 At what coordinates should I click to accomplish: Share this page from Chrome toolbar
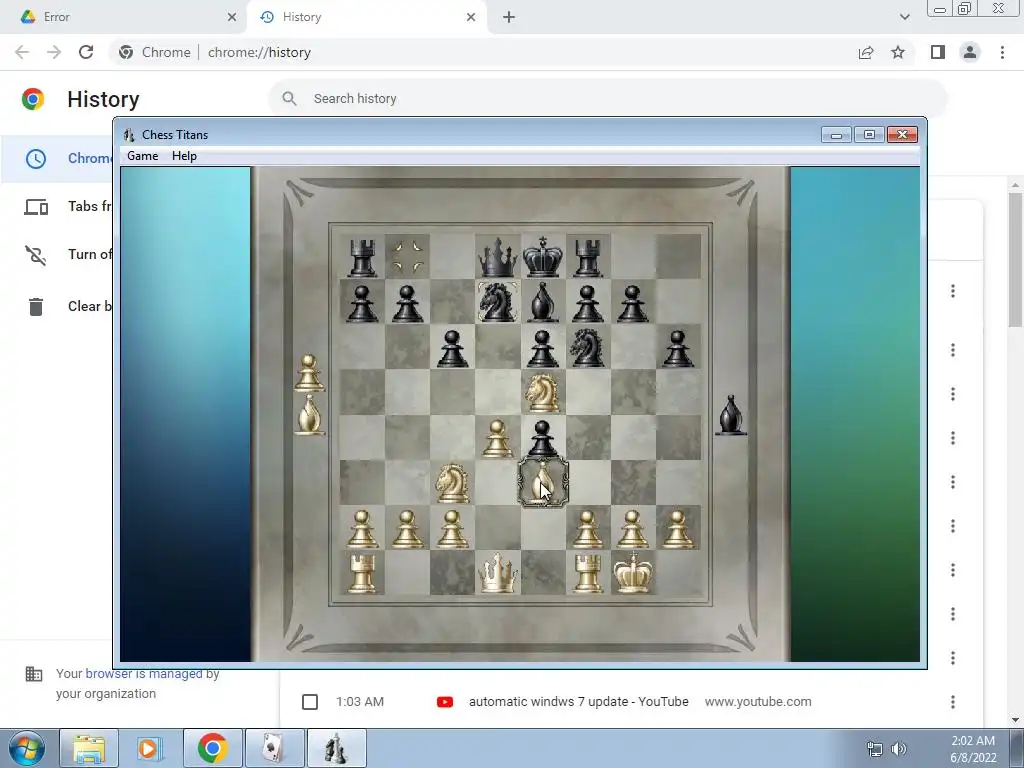pos(866,52)
